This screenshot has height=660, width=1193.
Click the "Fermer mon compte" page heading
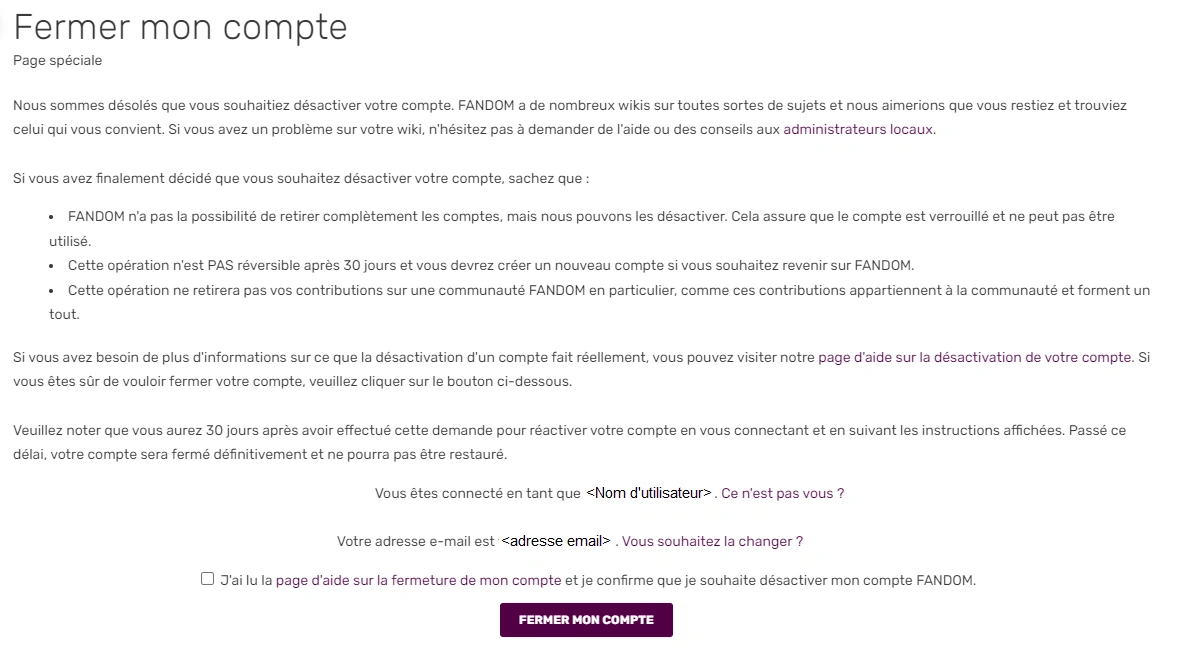180,27
